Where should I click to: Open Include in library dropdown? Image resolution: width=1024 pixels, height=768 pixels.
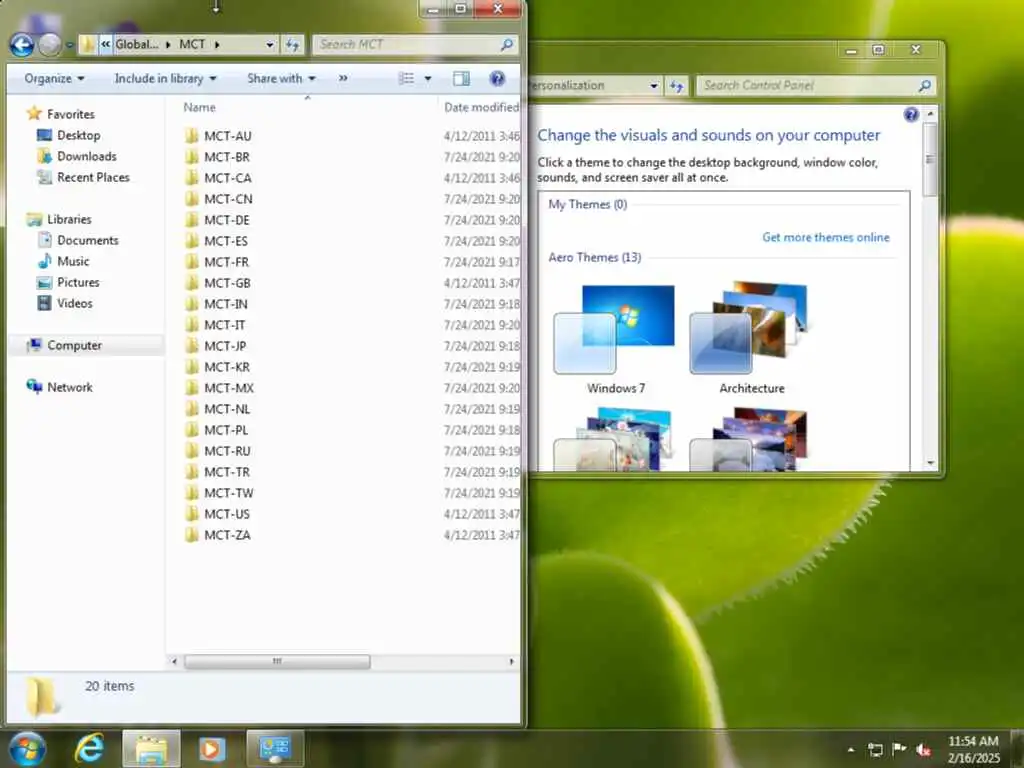(165, 78)
